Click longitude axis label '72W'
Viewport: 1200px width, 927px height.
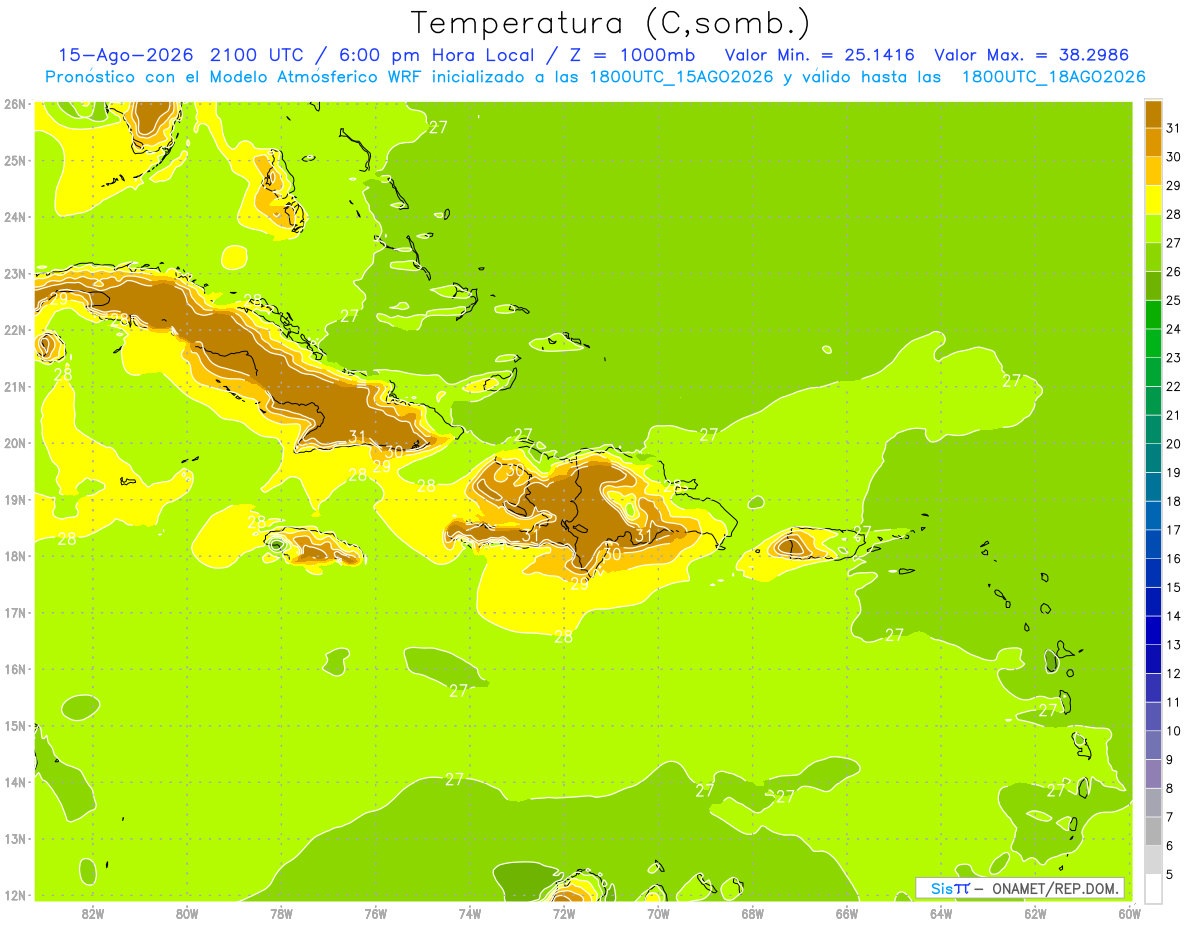(564, 914)
